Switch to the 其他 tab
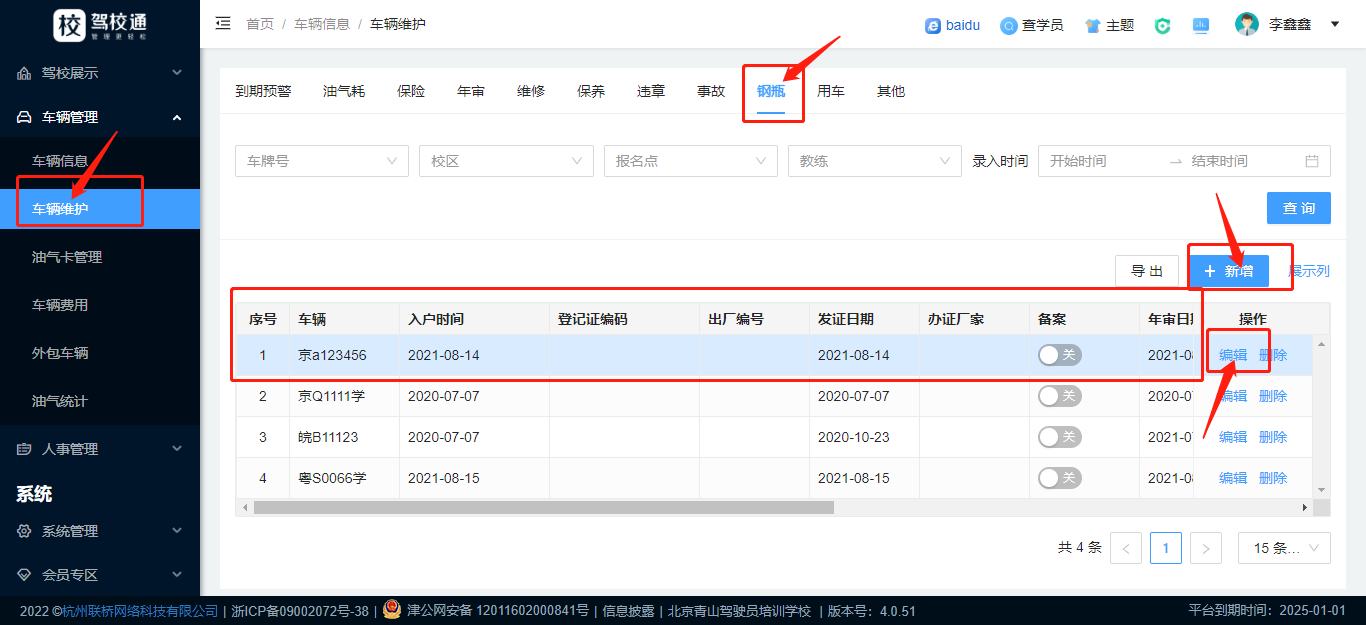Image resolution: width=1366 pixels, height=625 pixels. point(891,91)
